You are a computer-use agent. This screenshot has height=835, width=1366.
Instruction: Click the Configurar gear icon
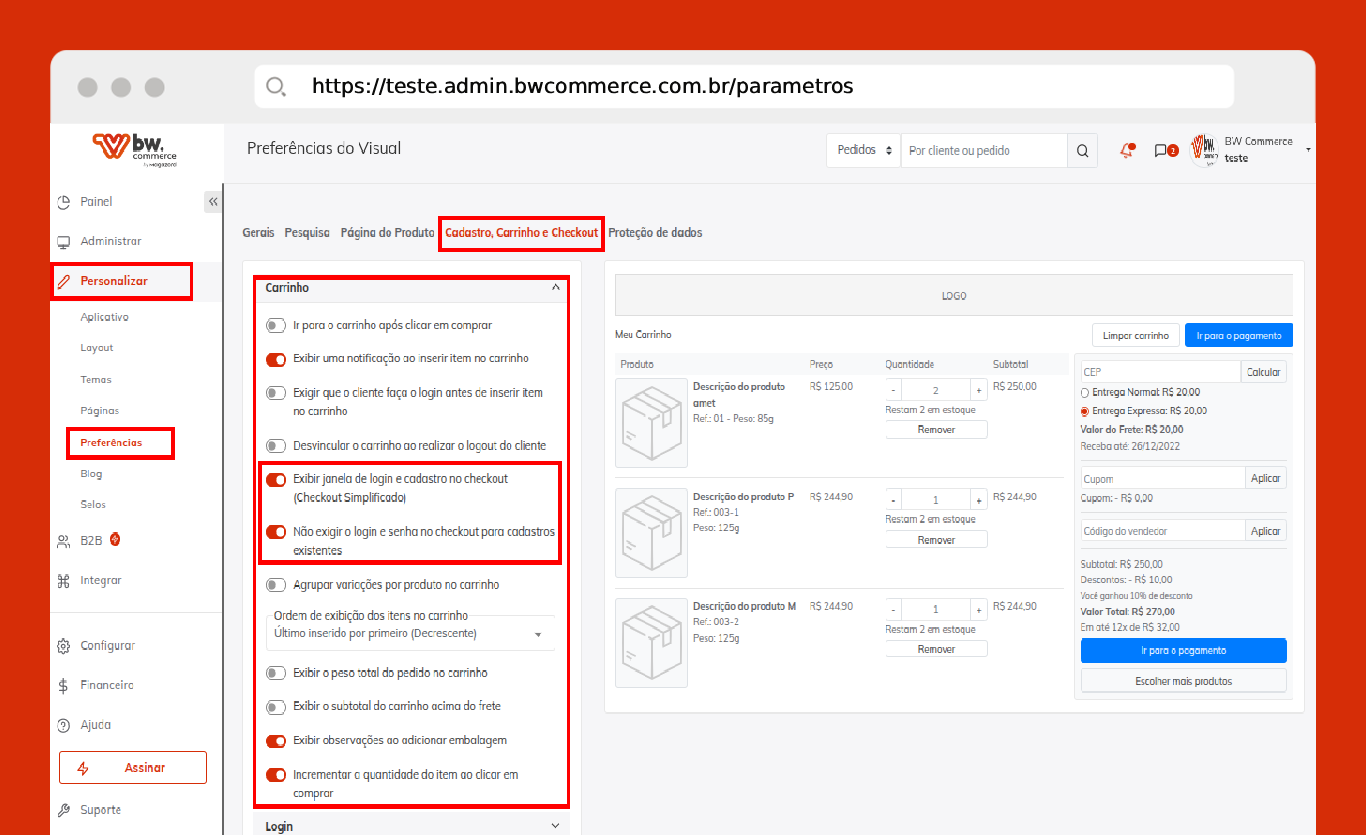(x=64, y=646)
